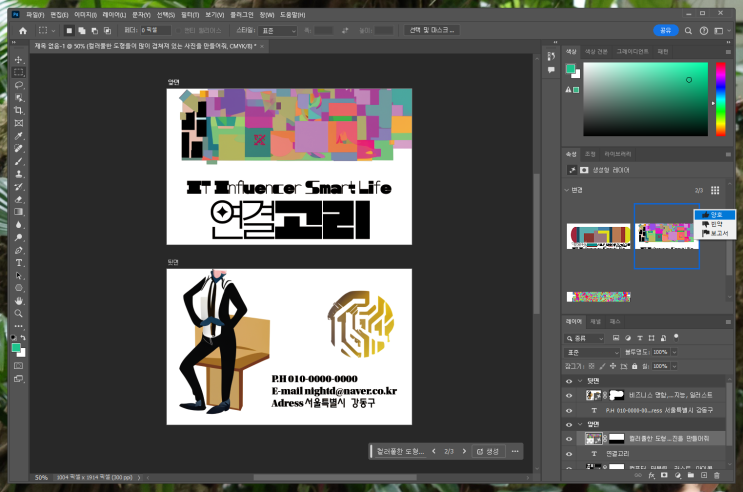Image resolution: width=743 pixels, height=492 pixels.
Task: Select the Move tool
Action: [19, 60]
